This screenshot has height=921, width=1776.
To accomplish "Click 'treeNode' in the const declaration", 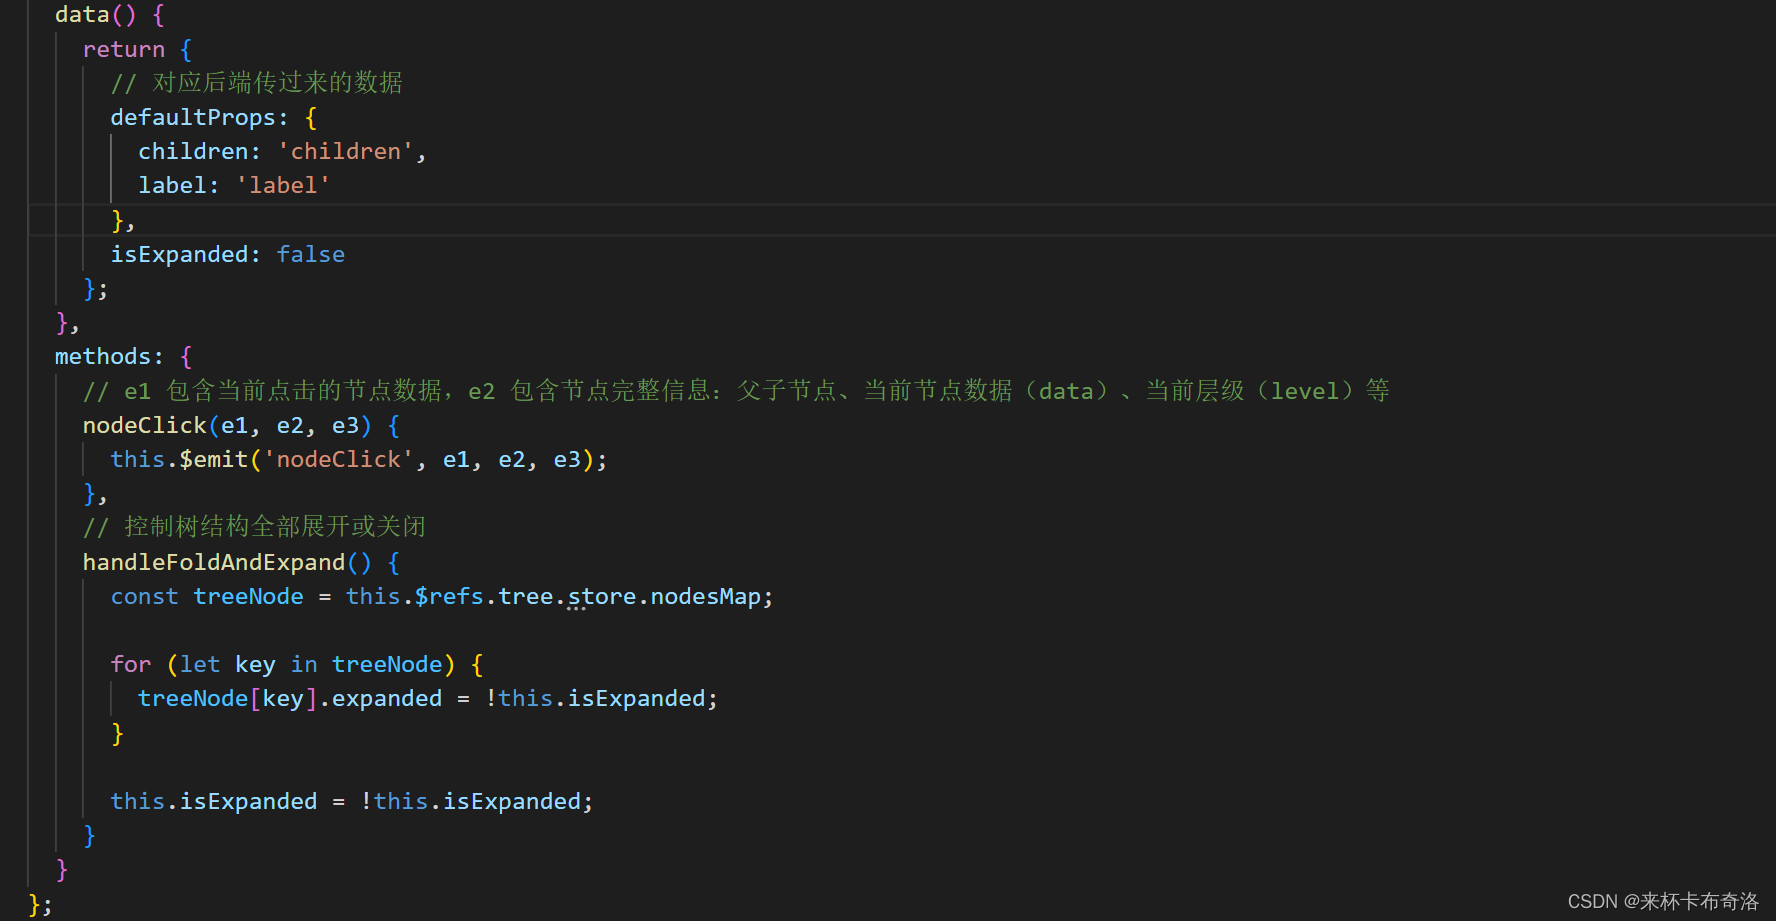I will pos(248,596).
